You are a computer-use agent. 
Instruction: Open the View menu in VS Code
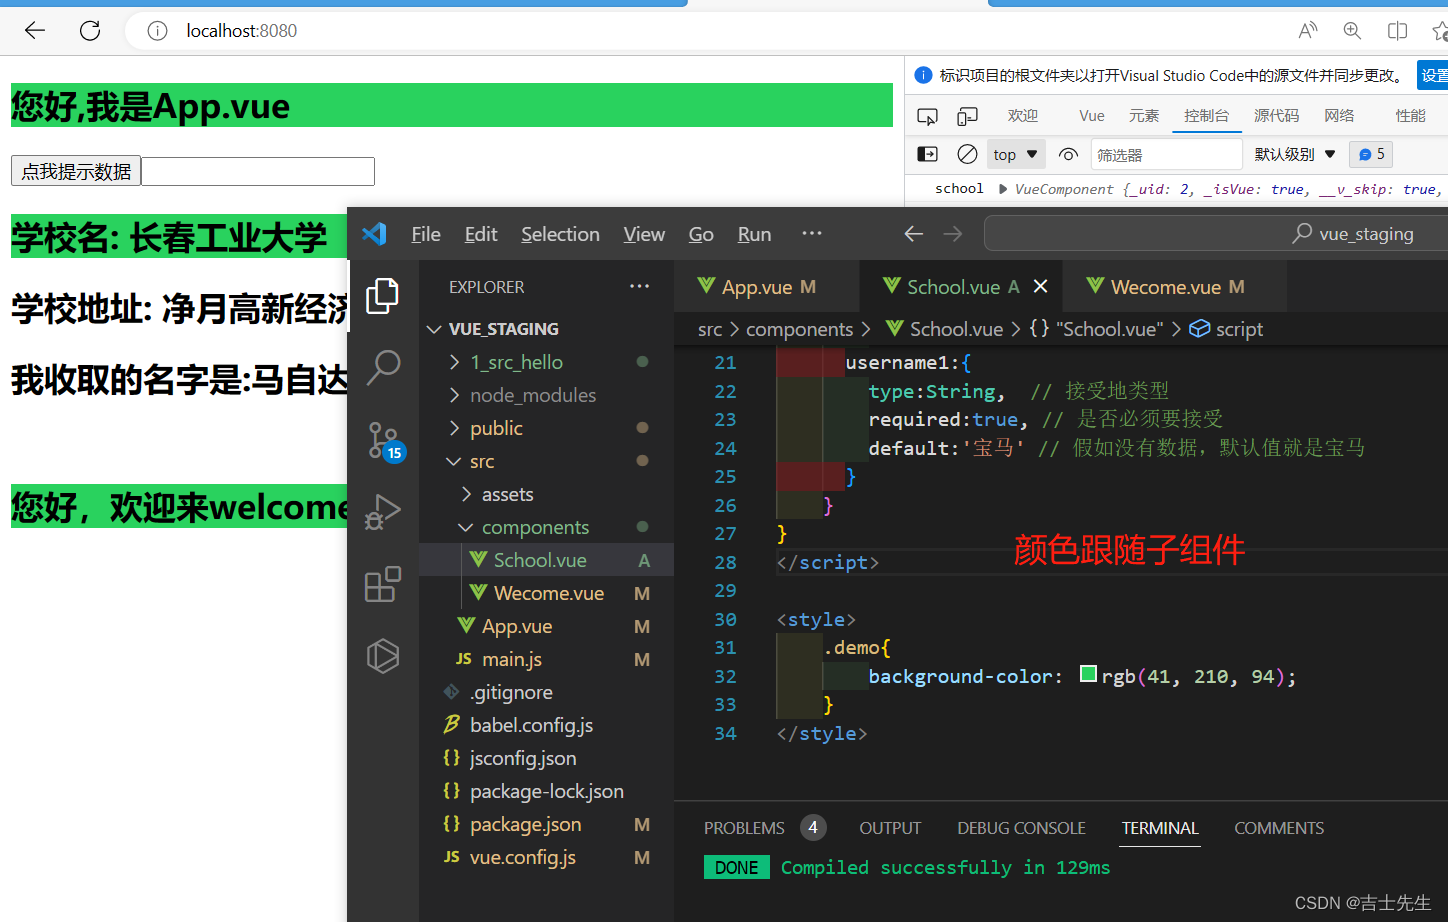(644, 234)
